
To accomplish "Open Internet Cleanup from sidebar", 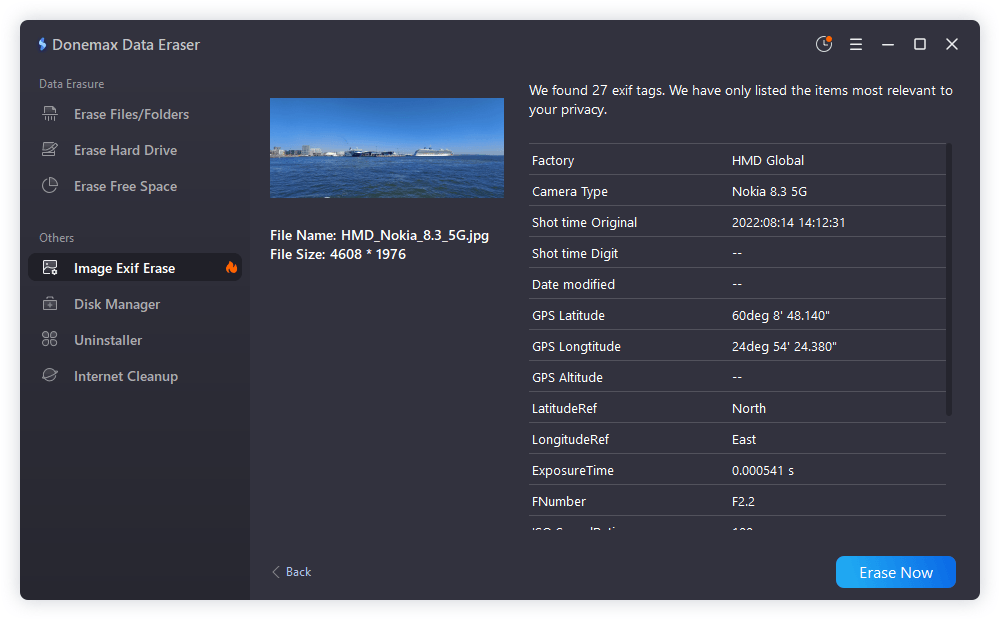I will click(135, 376).
